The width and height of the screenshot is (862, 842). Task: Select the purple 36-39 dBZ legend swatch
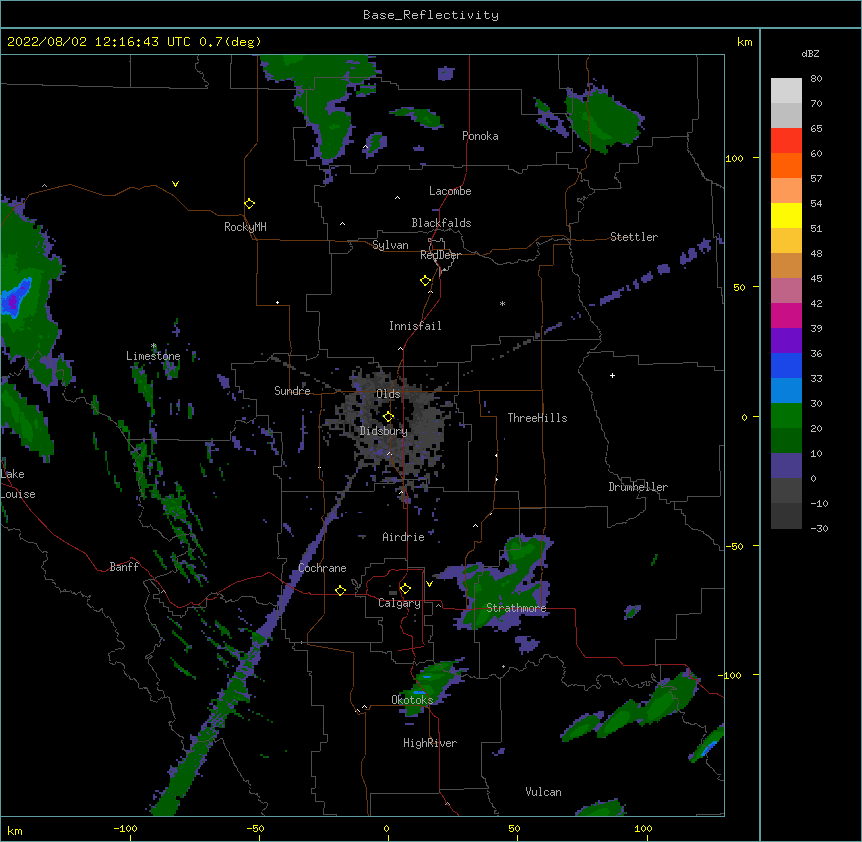point(786,341)
